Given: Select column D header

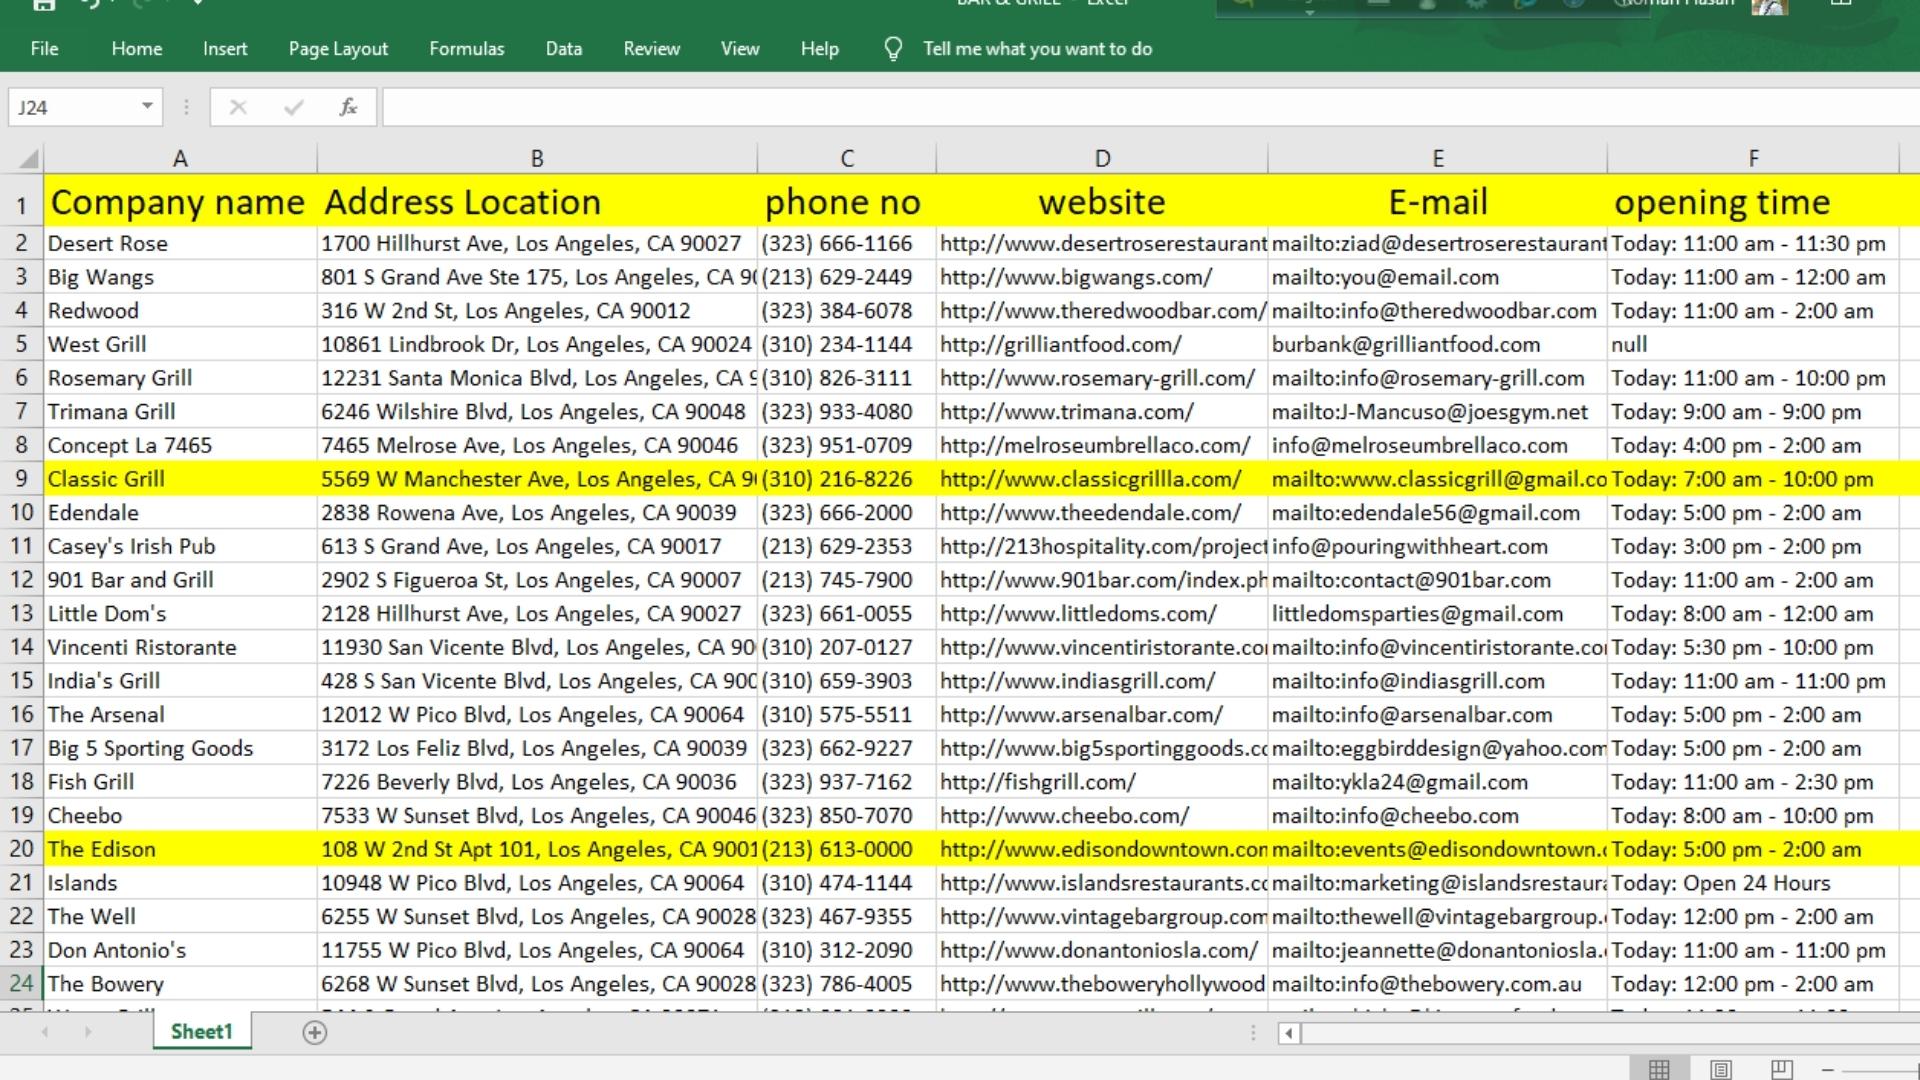Looking at the screenshot, I should click(1102, 158).
